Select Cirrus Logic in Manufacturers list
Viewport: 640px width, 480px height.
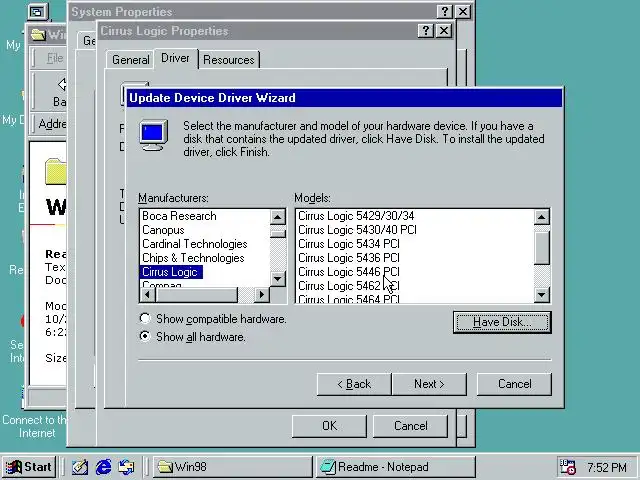click(x=170, y=272)
